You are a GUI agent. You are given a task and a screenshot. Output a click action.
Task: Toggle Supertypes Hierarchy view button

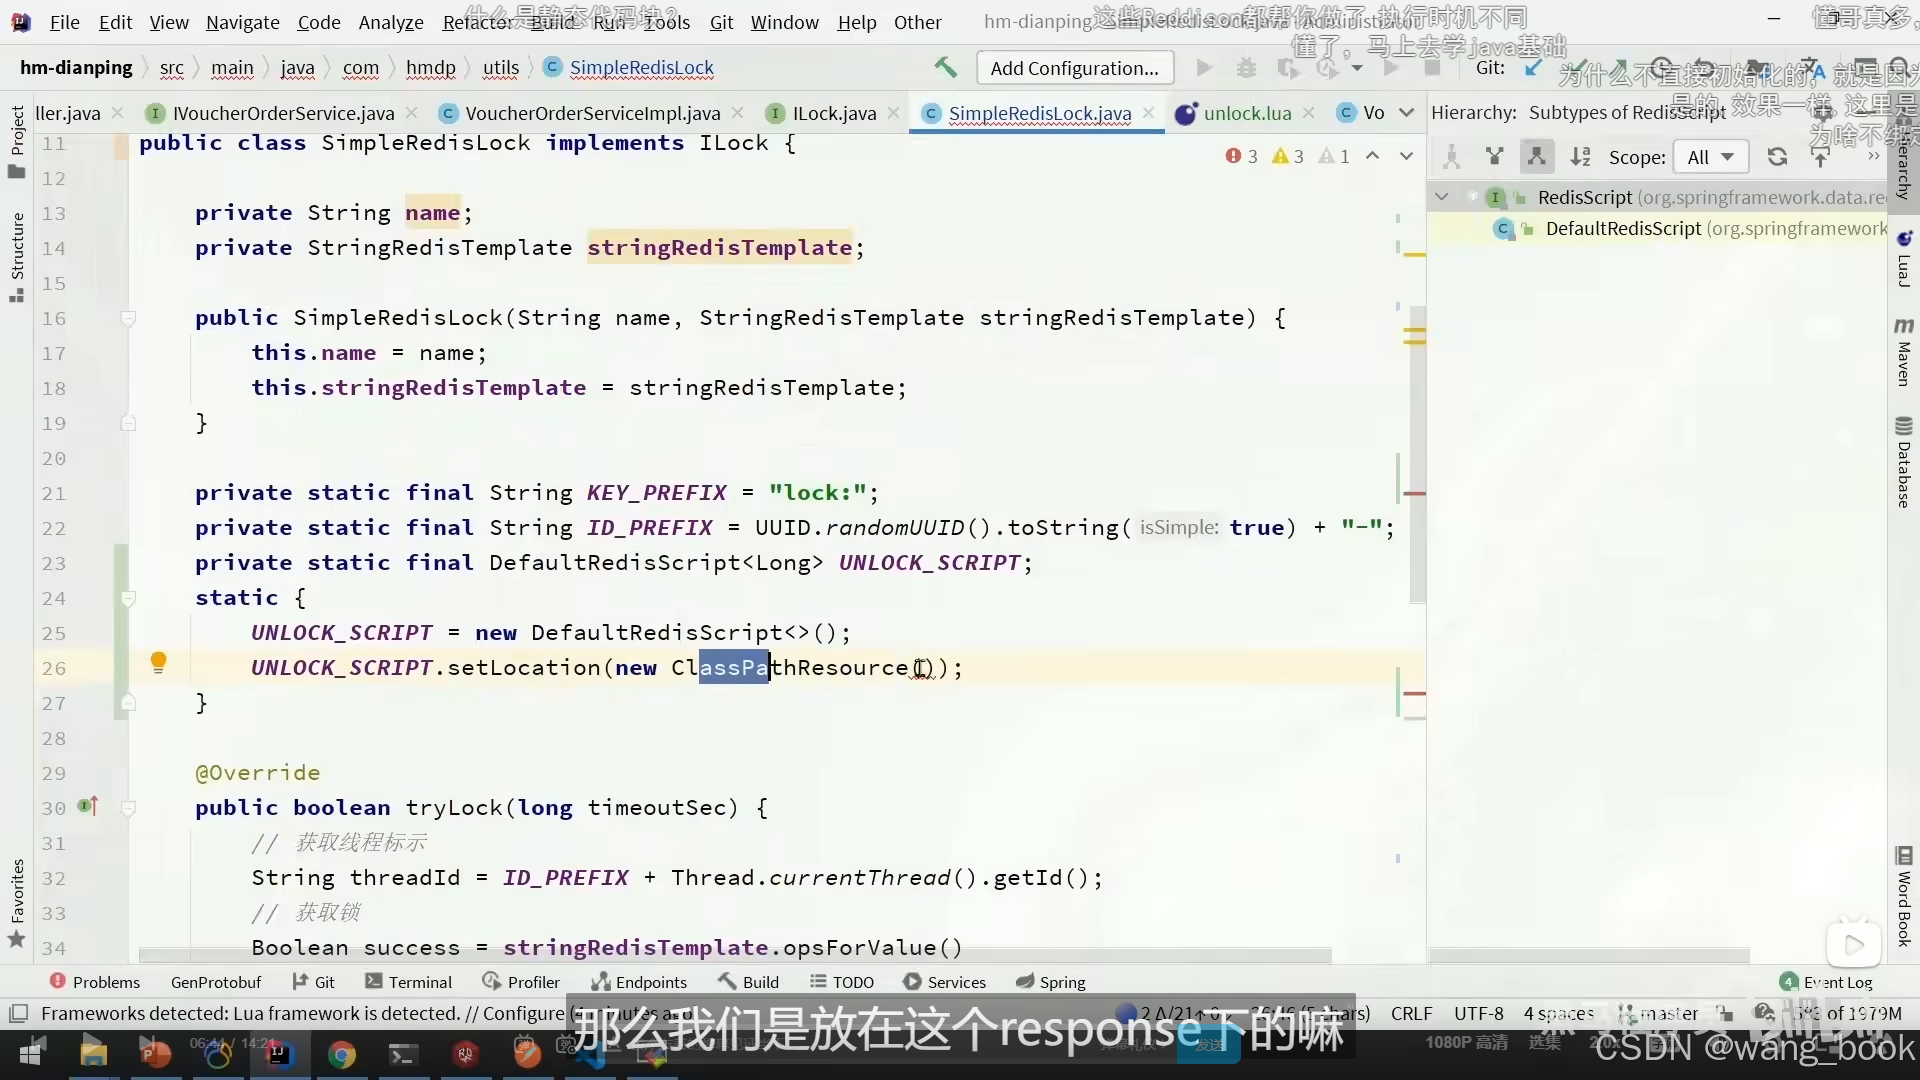pos(1494,157)
